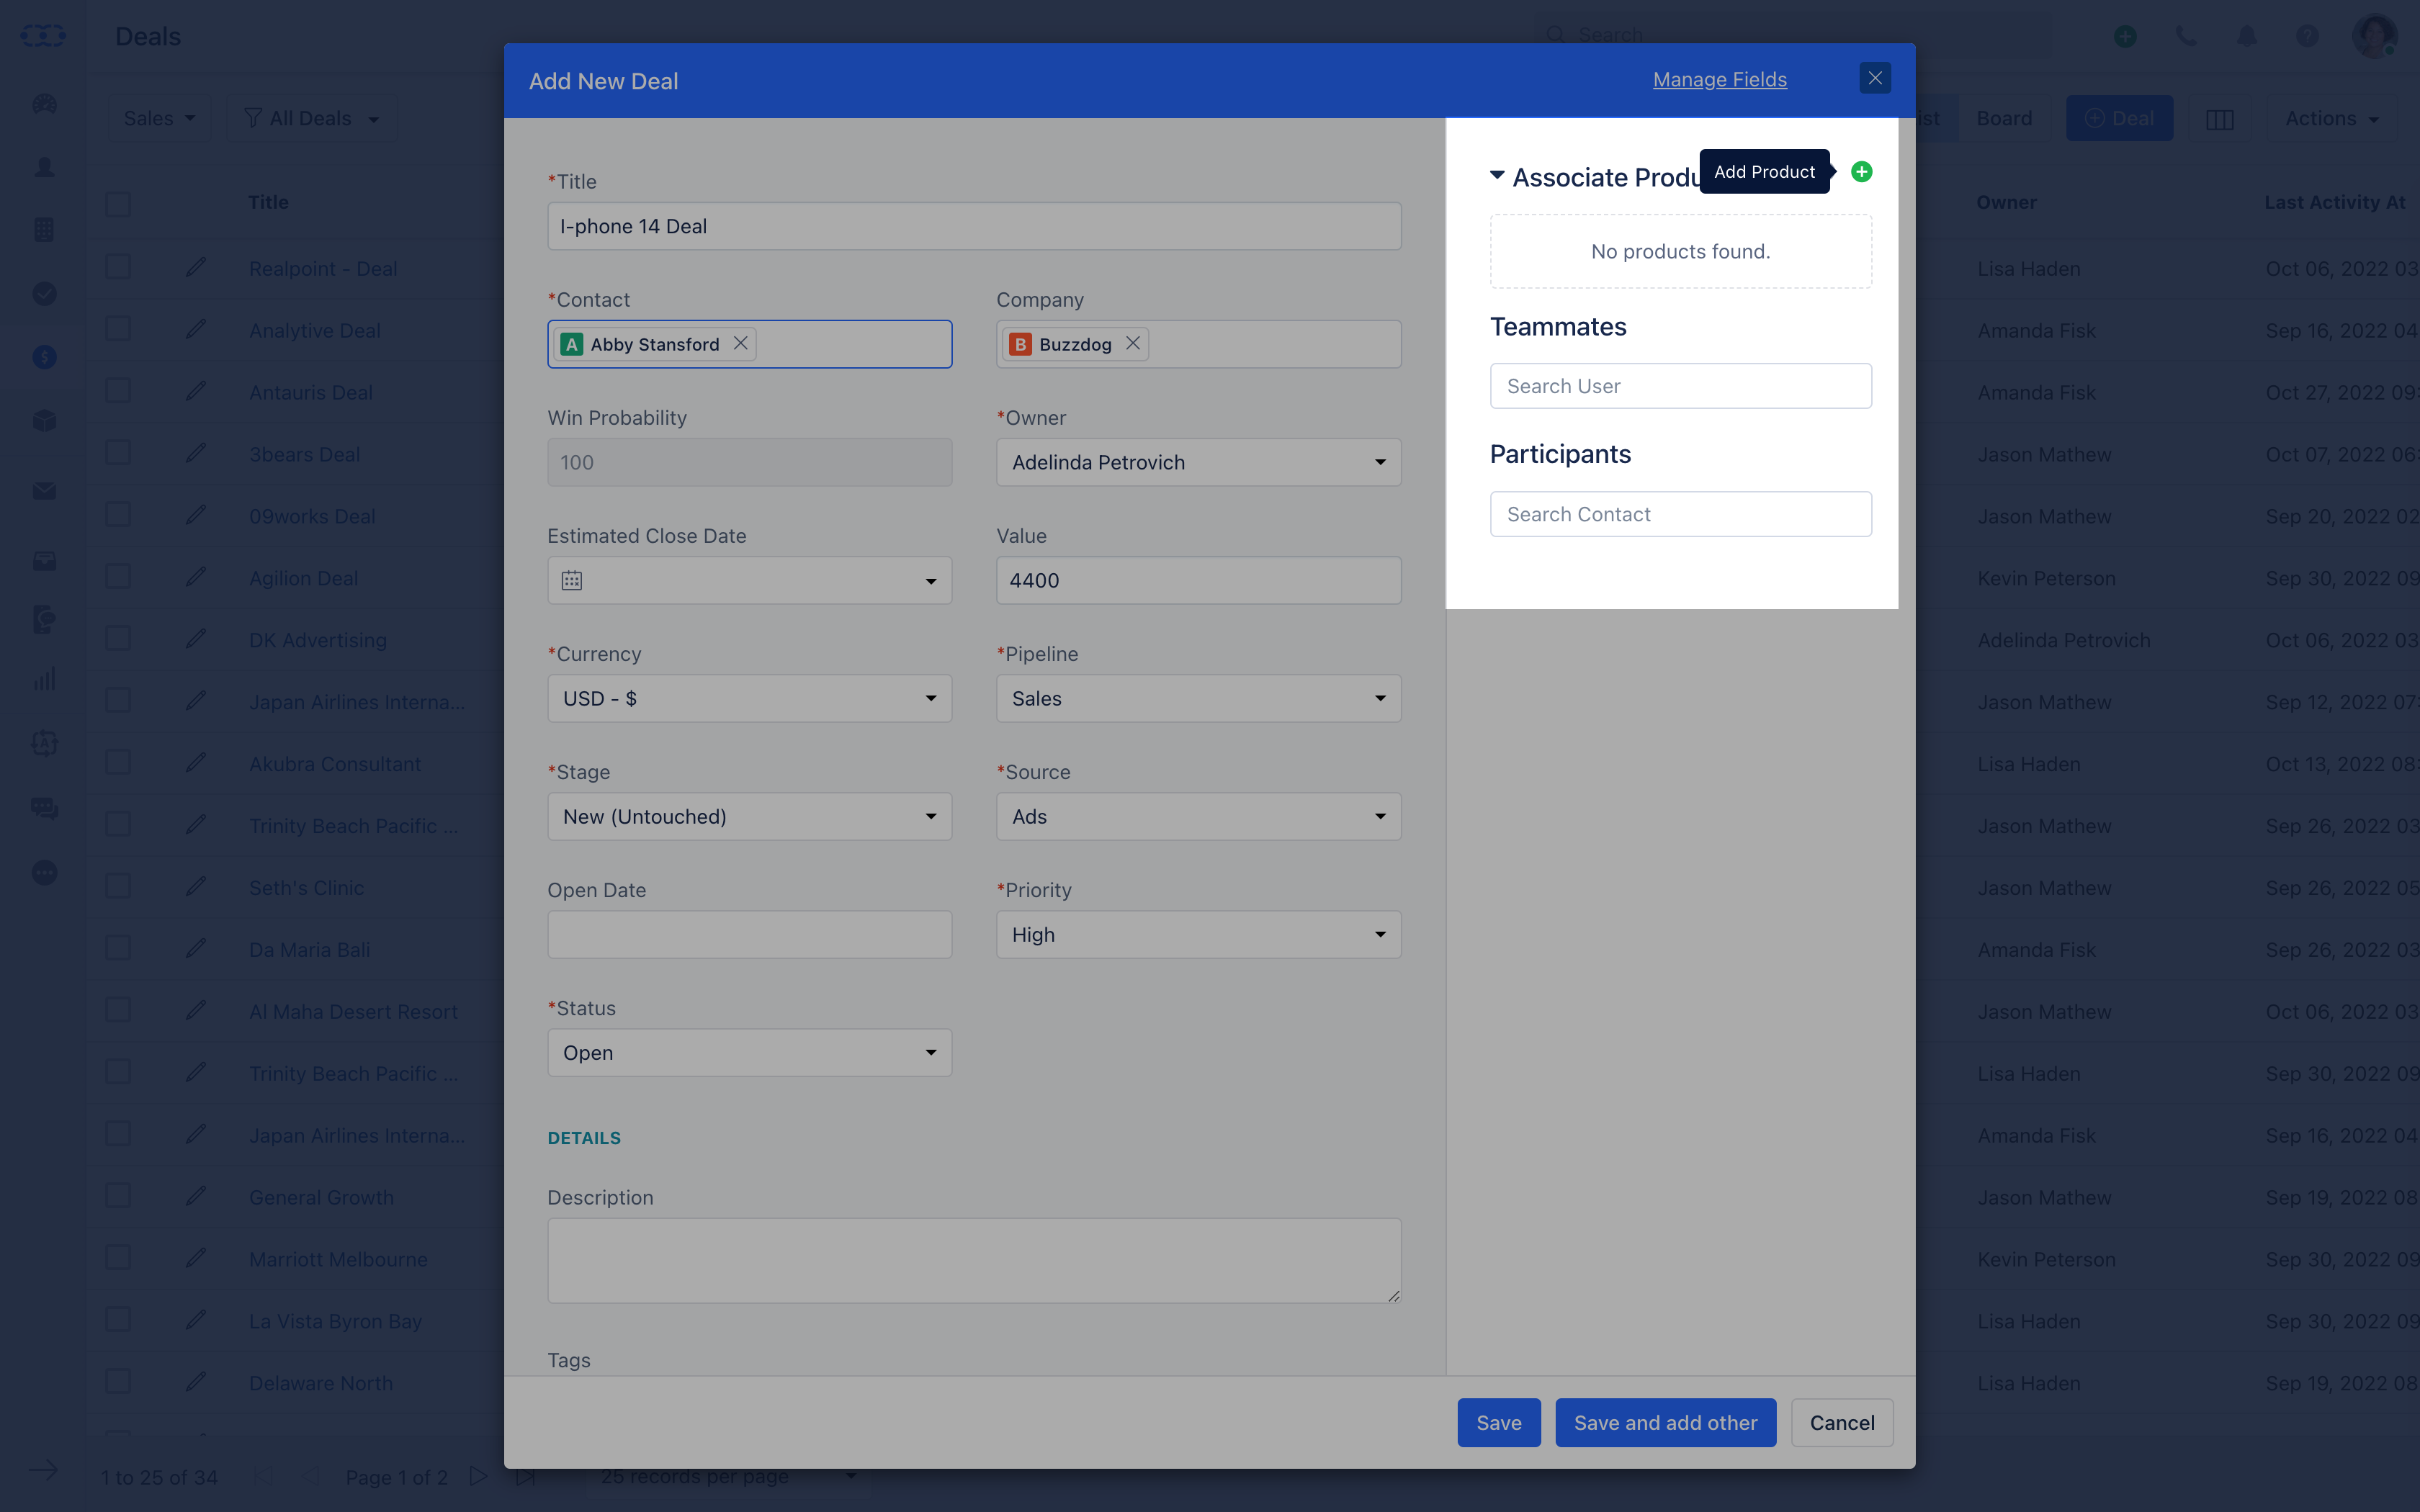Viewport: 2420px width, 1512px height.
Task: Open the Pipeline dropdown showing Sales
Action: pyautogui.click(x=1198, y=698)
